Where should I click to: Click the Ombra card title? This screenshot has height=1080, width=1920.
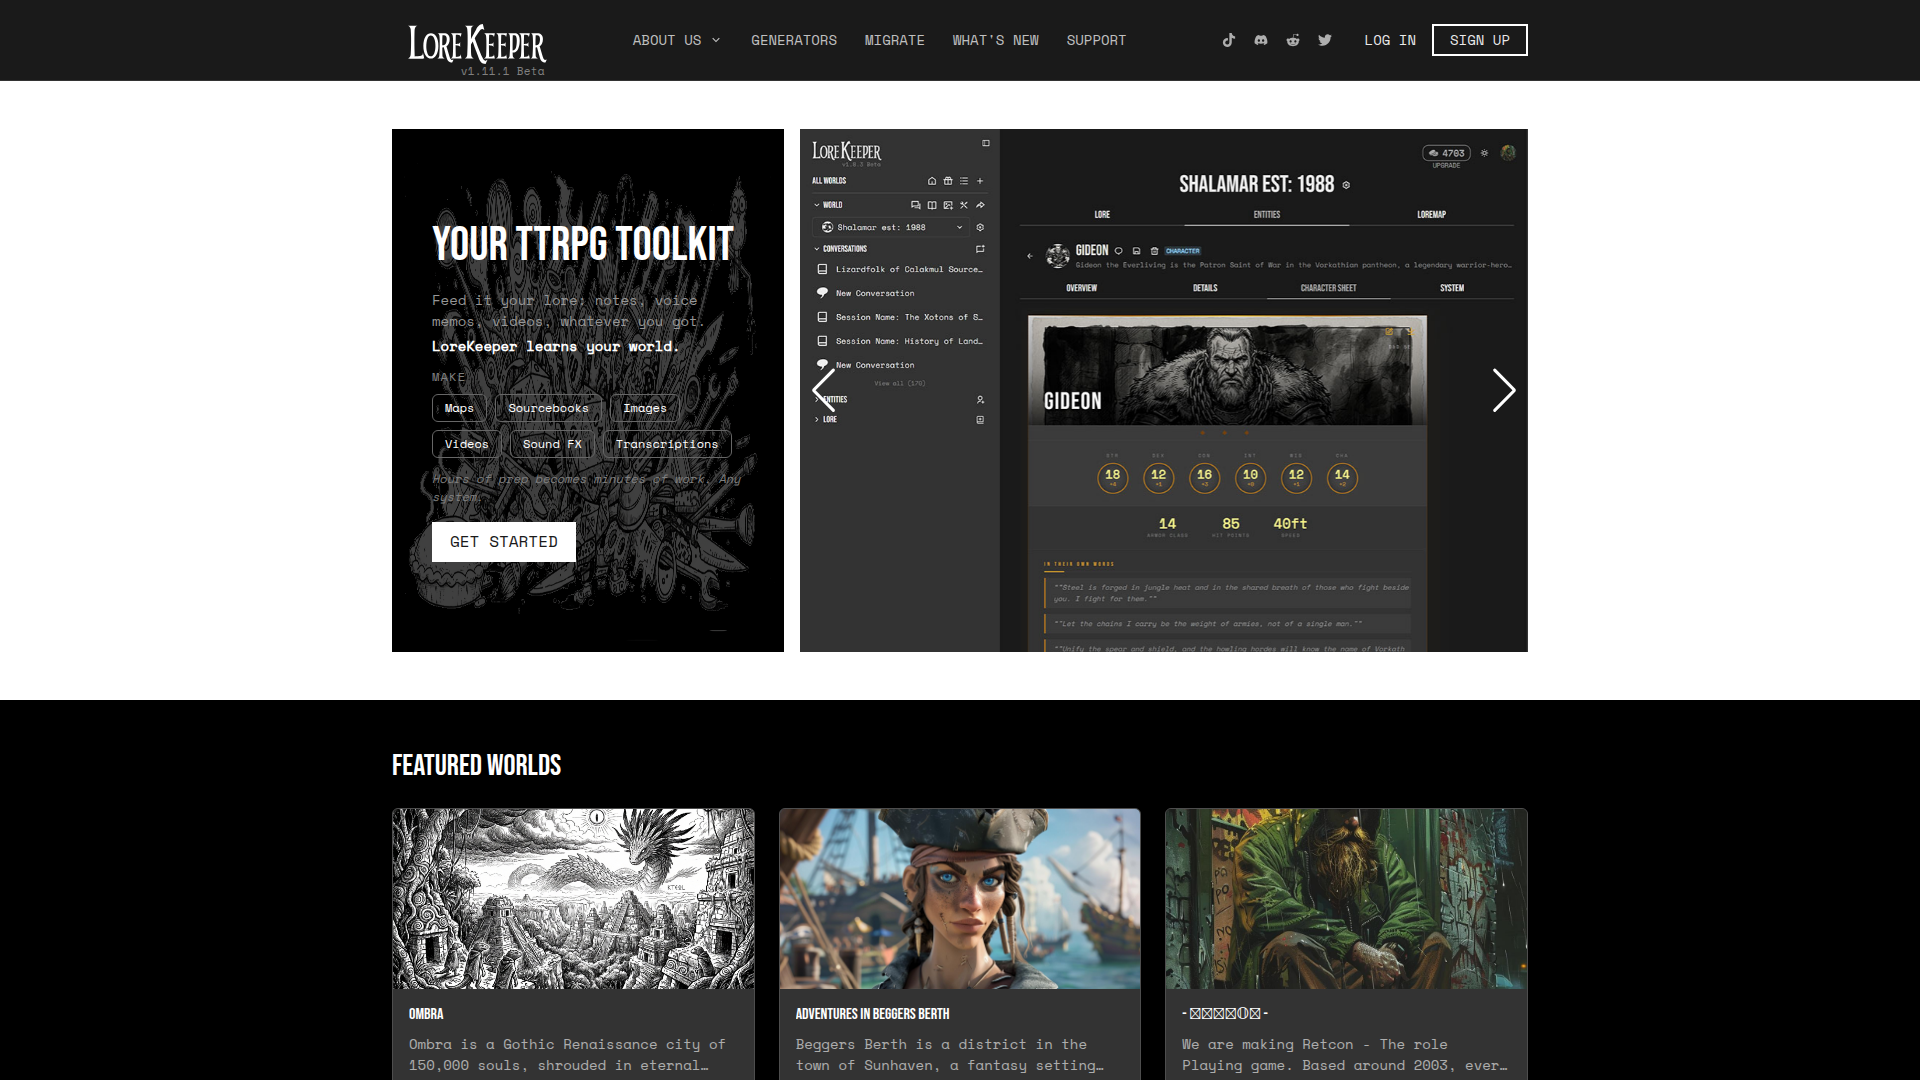426,1014
